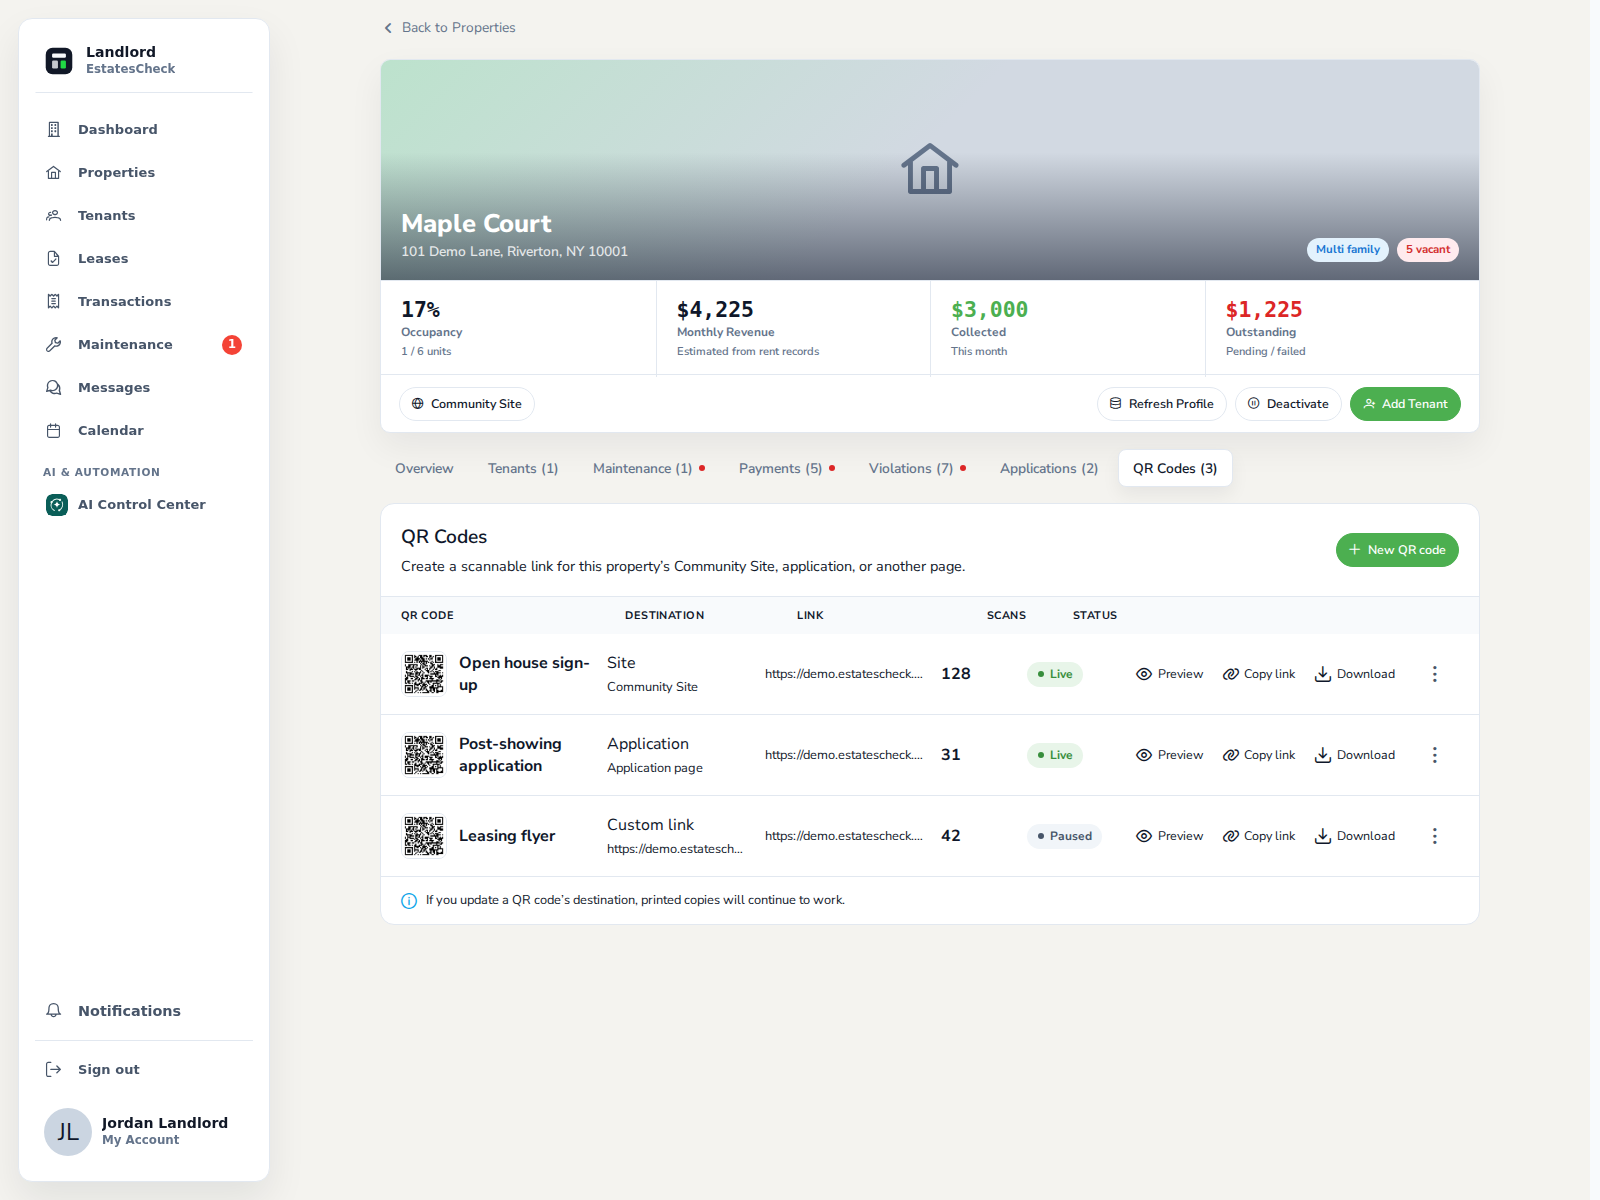Go back to Properties

pyautogui.click(x=450, y=27)
